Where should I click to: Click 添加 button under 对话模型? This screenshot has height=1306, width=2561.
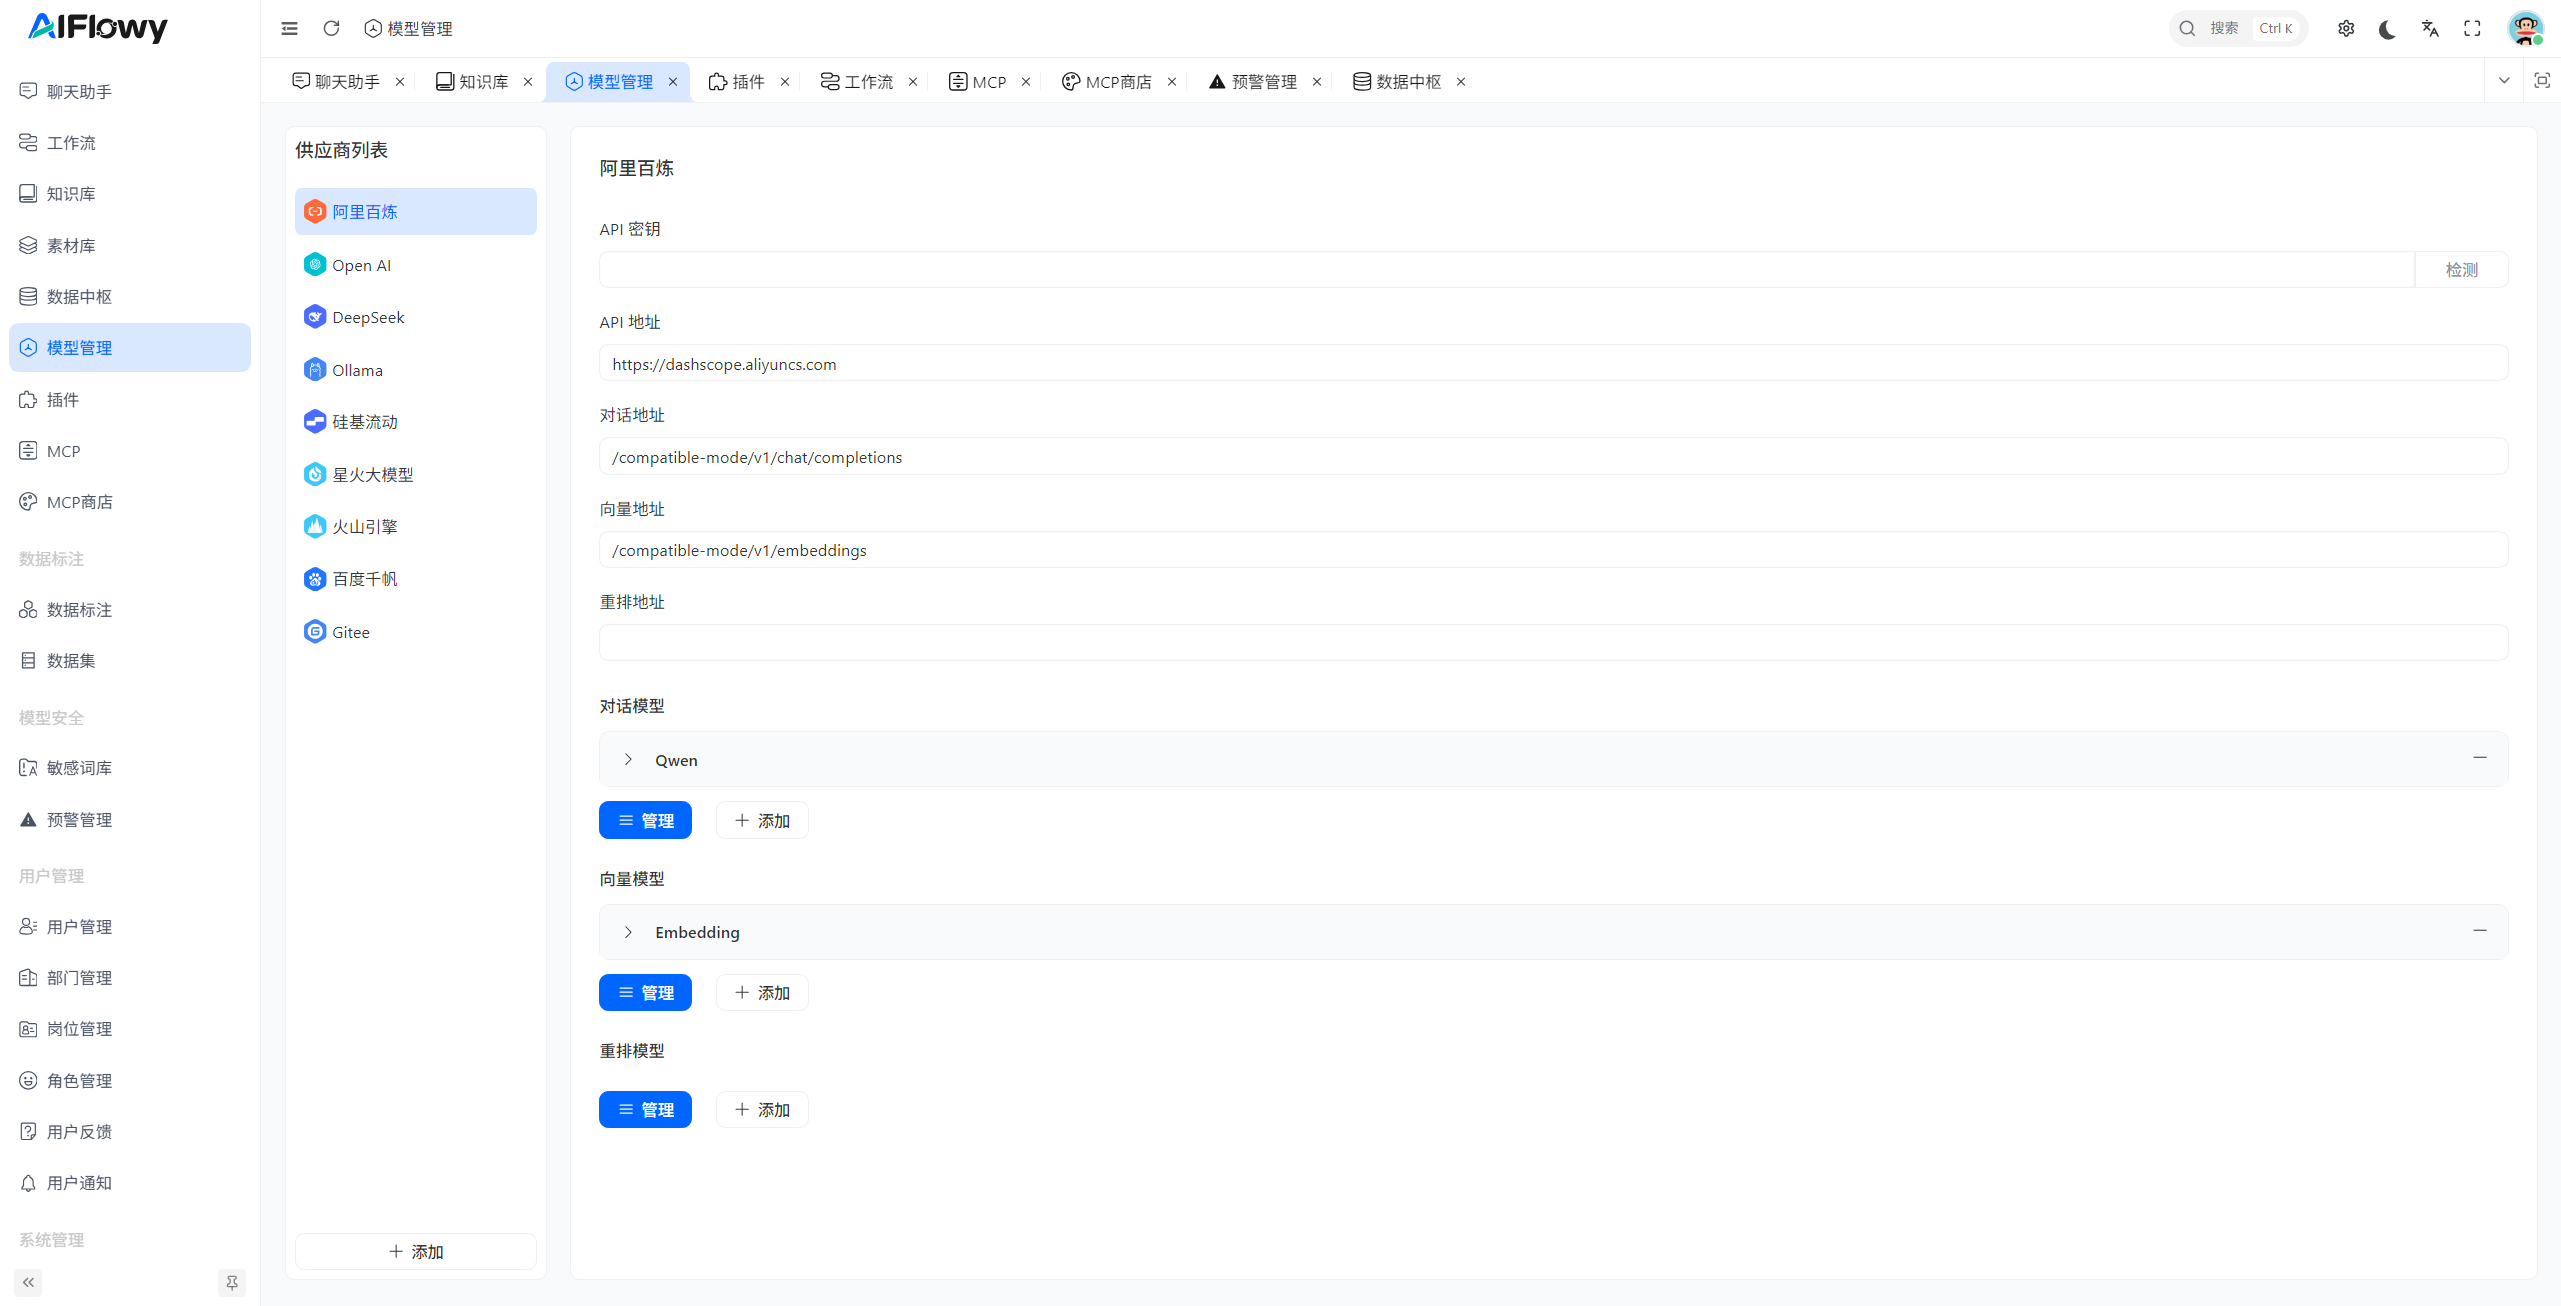click(x=762, y=820)
